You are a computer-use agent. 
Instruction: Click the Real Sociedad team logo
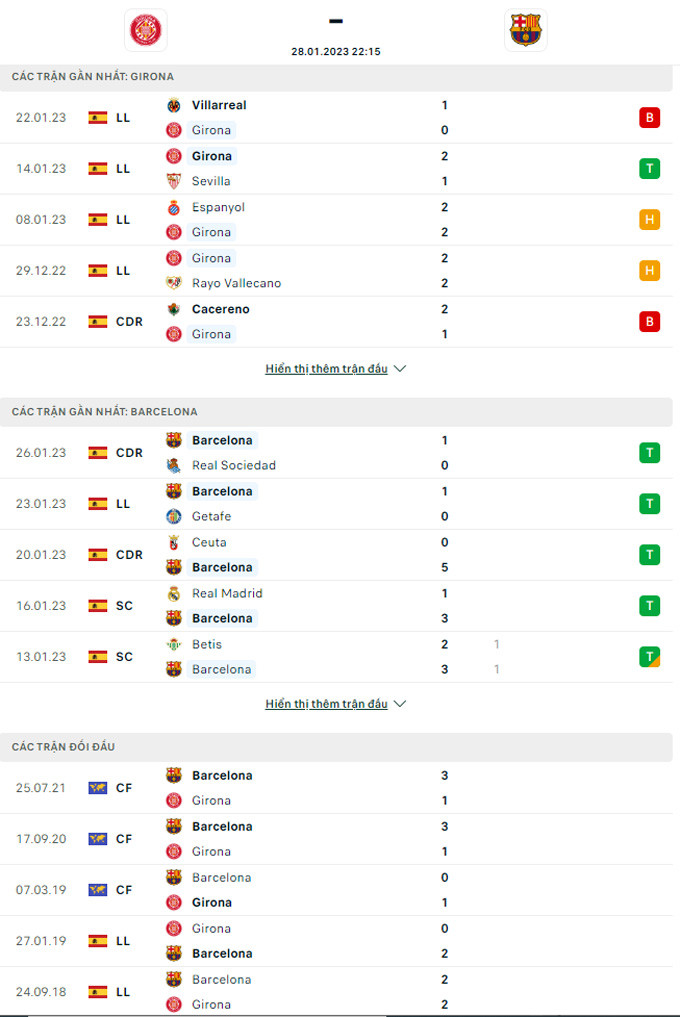click(x=174, y=465)
